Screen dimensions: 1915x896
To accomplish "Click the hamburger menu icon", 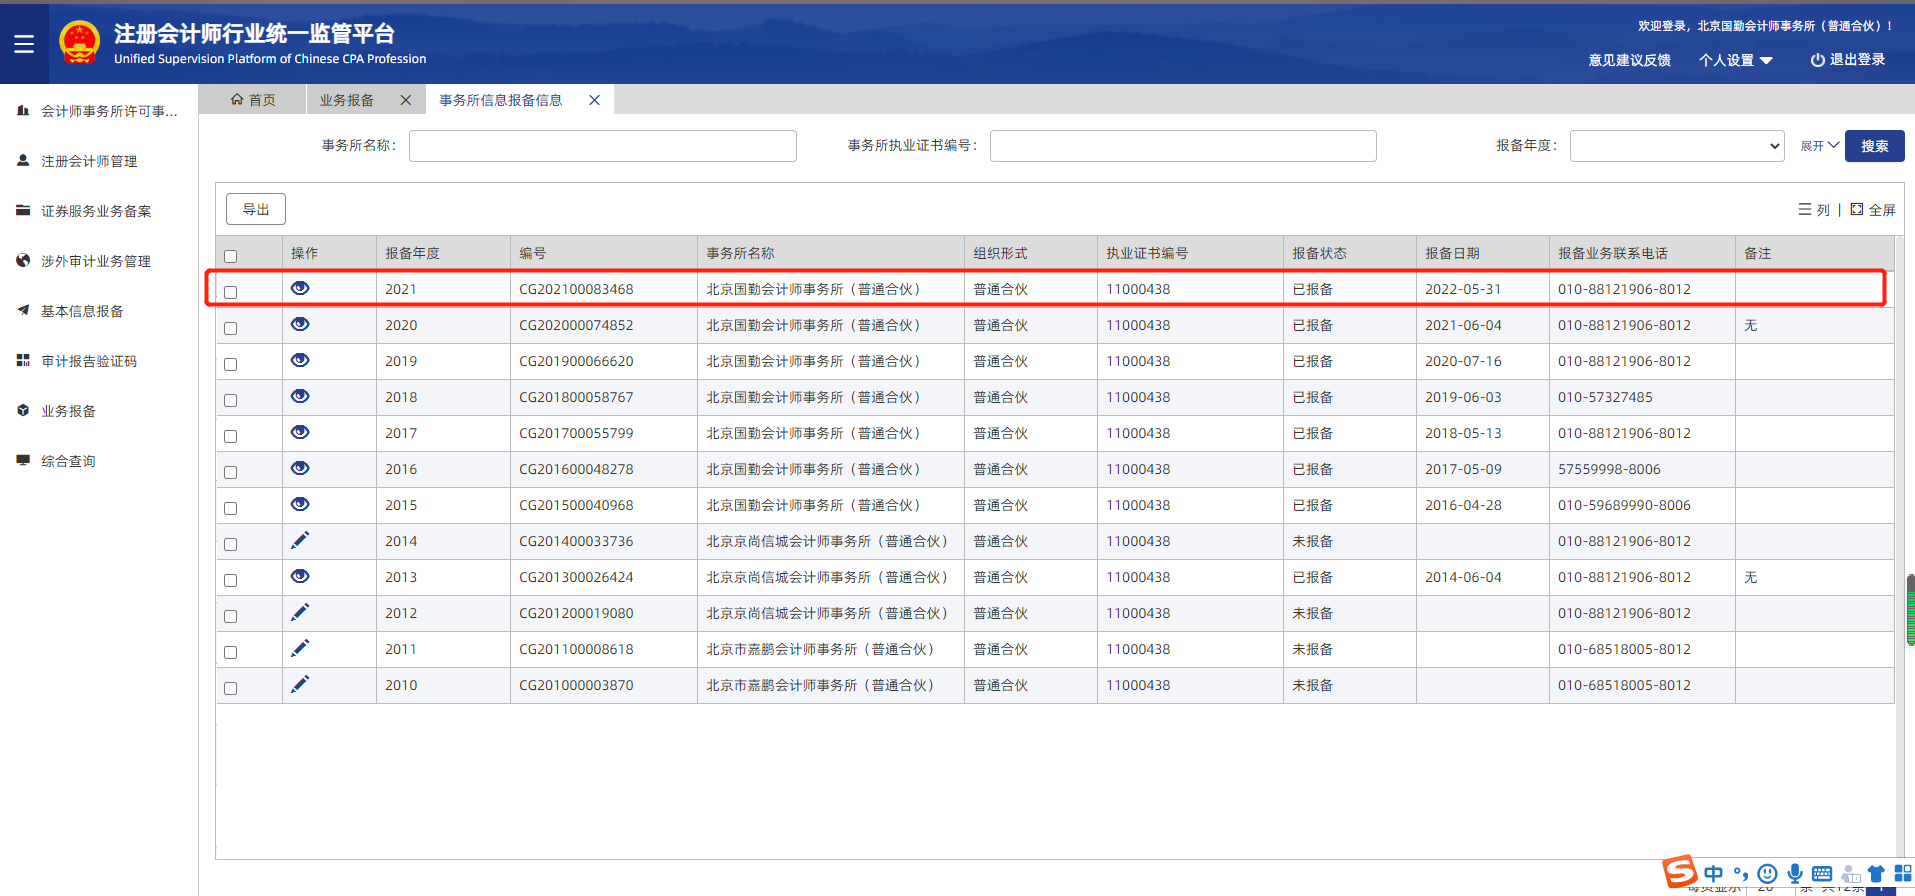I will tap(24, 44).
